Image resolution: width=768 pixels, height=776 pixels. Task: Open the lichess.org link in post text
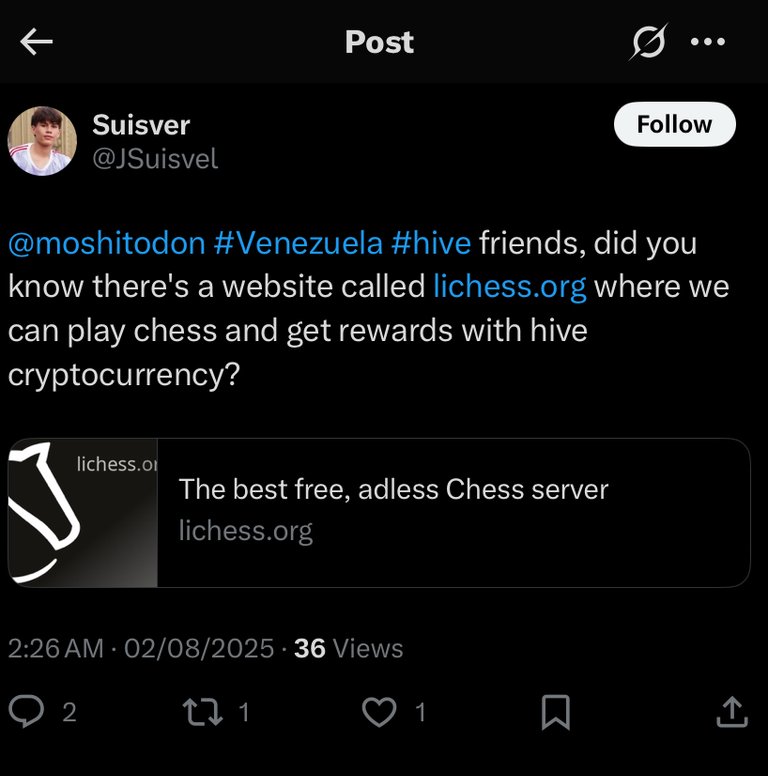click(509, 287)
